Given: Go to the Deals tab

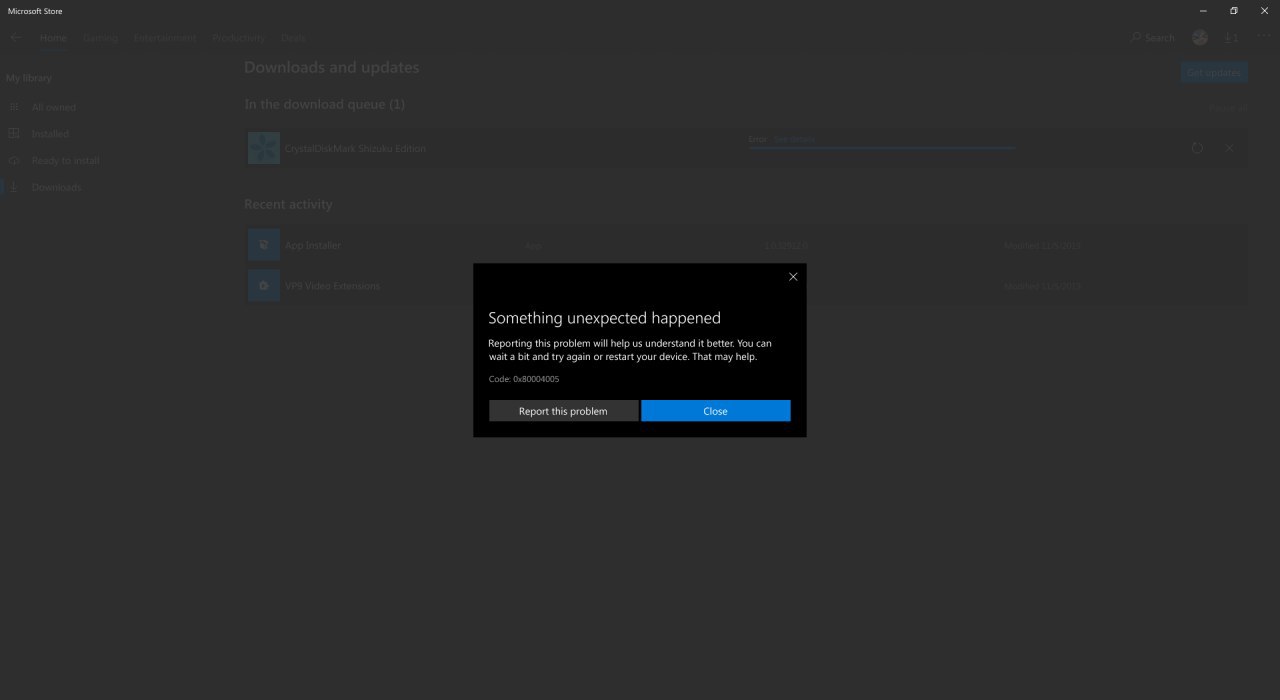Looking at the screenshot, I should (x=293, y=38).
